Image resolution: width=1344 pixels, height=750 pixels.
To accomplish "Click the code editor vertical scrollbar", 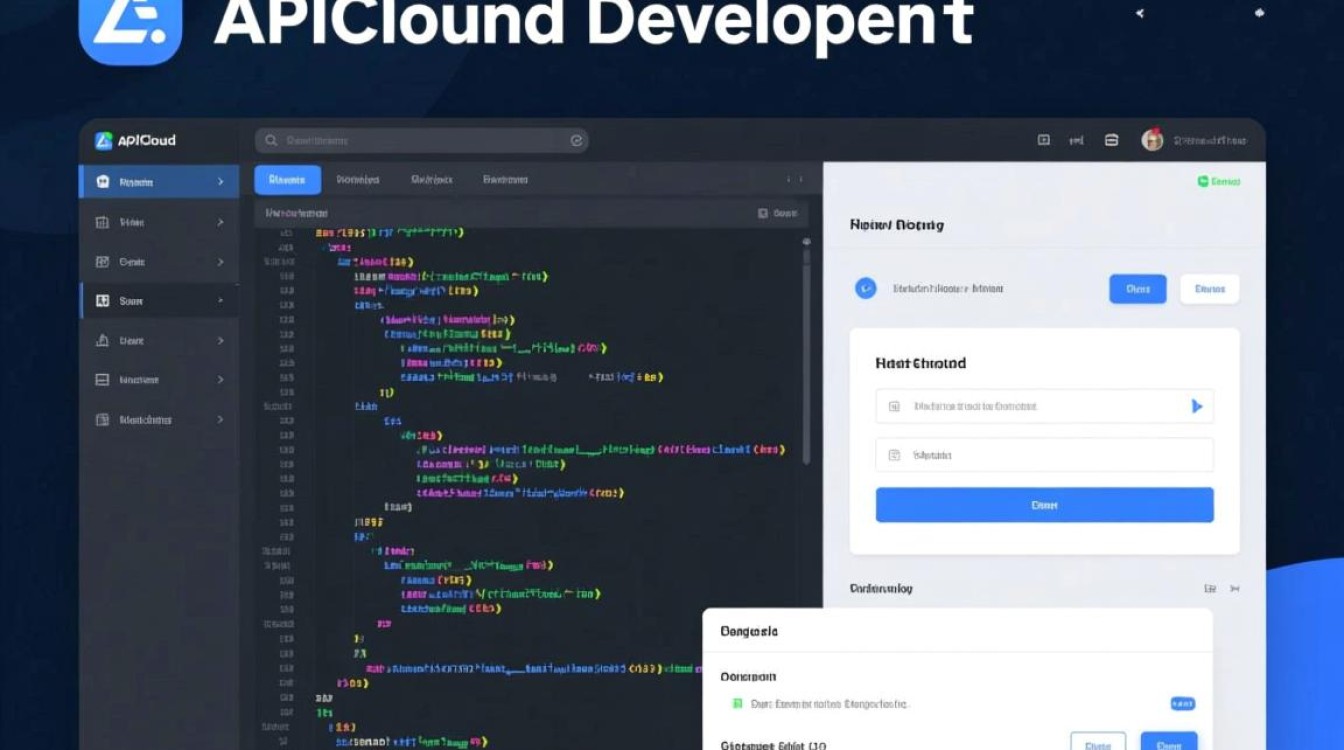I will 806,350.
